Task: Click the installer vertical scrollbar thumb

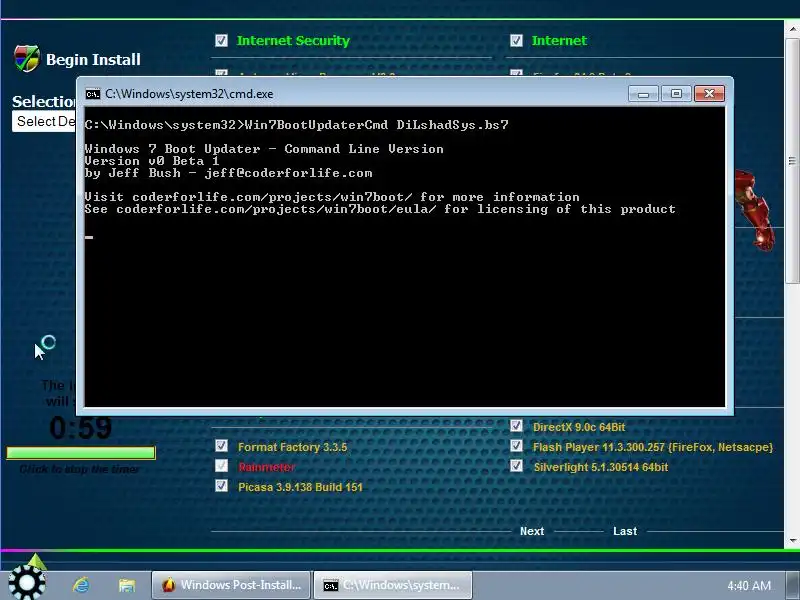Action: (792, 160)
